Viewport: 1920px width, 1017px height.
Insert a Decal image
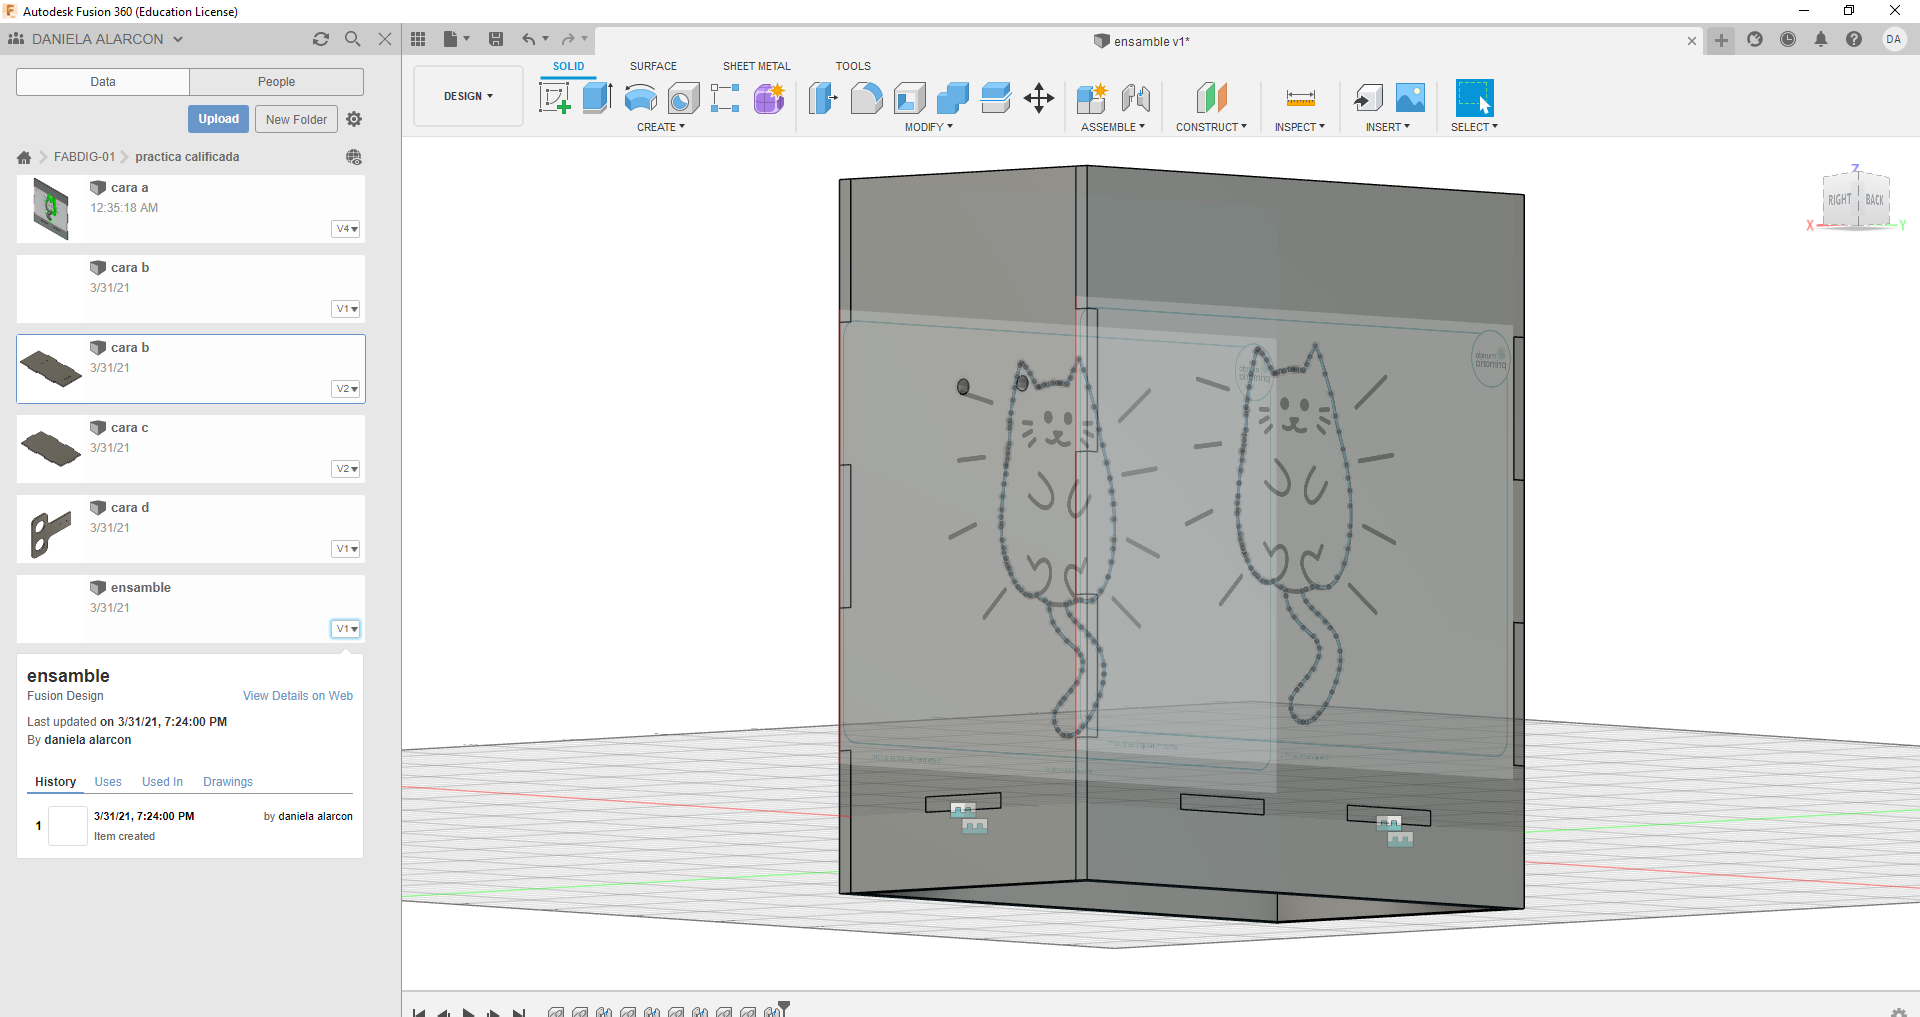(x=1410, y=98)
